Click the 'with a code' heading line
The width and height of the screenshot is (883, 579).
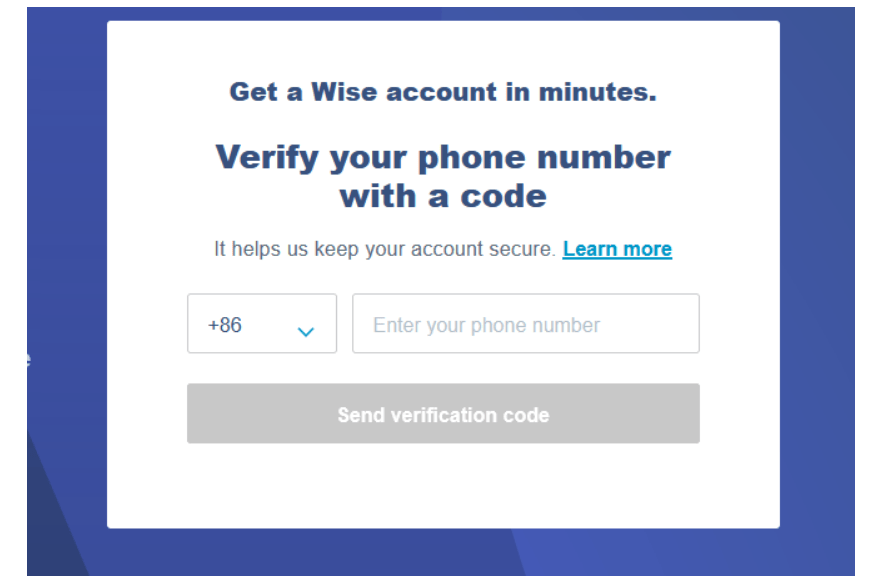(443, 195)
